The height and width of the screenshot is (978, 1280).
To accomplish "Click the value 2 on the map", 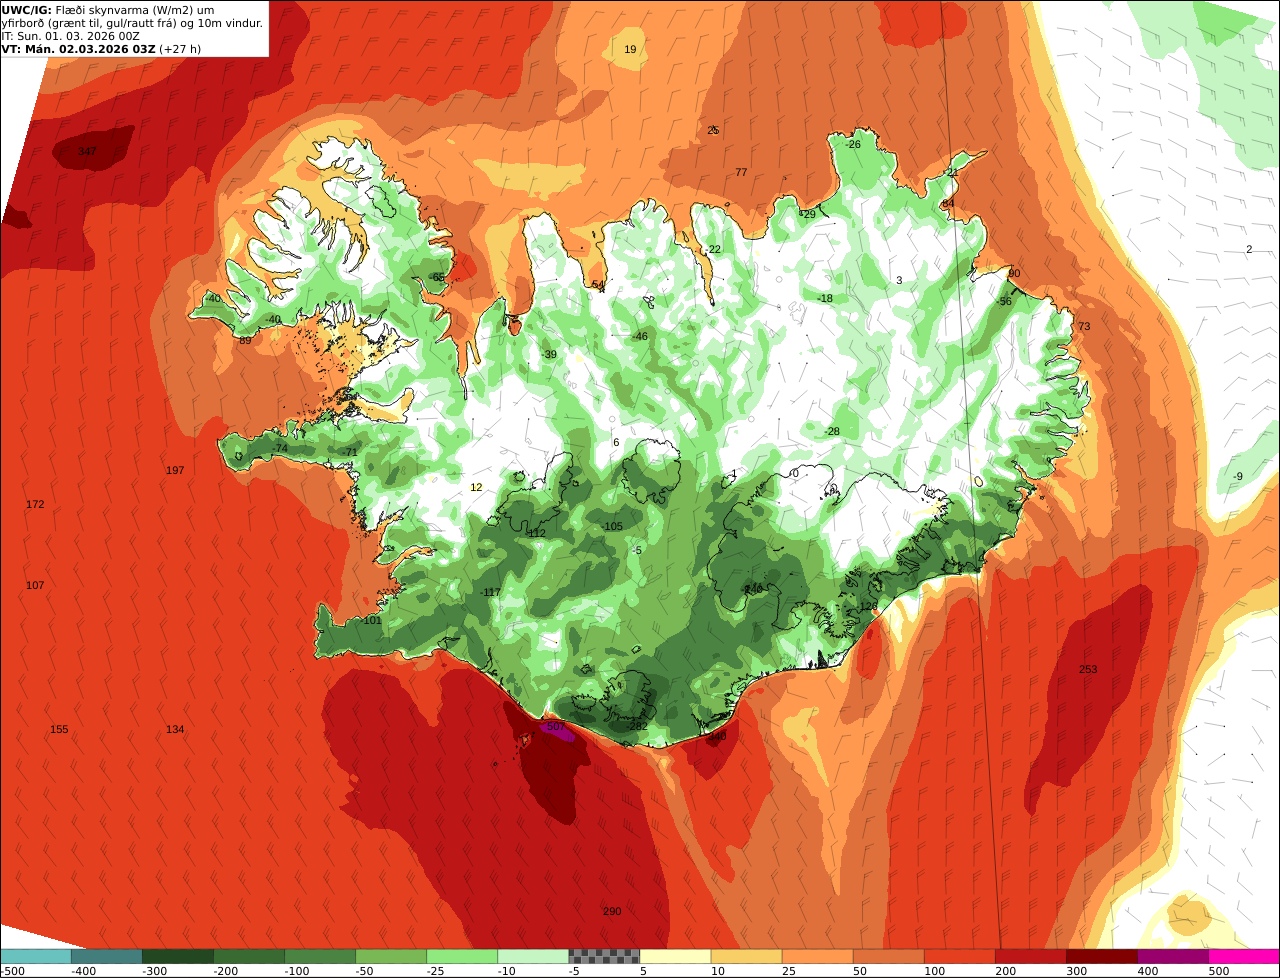I will (1249, 250).
